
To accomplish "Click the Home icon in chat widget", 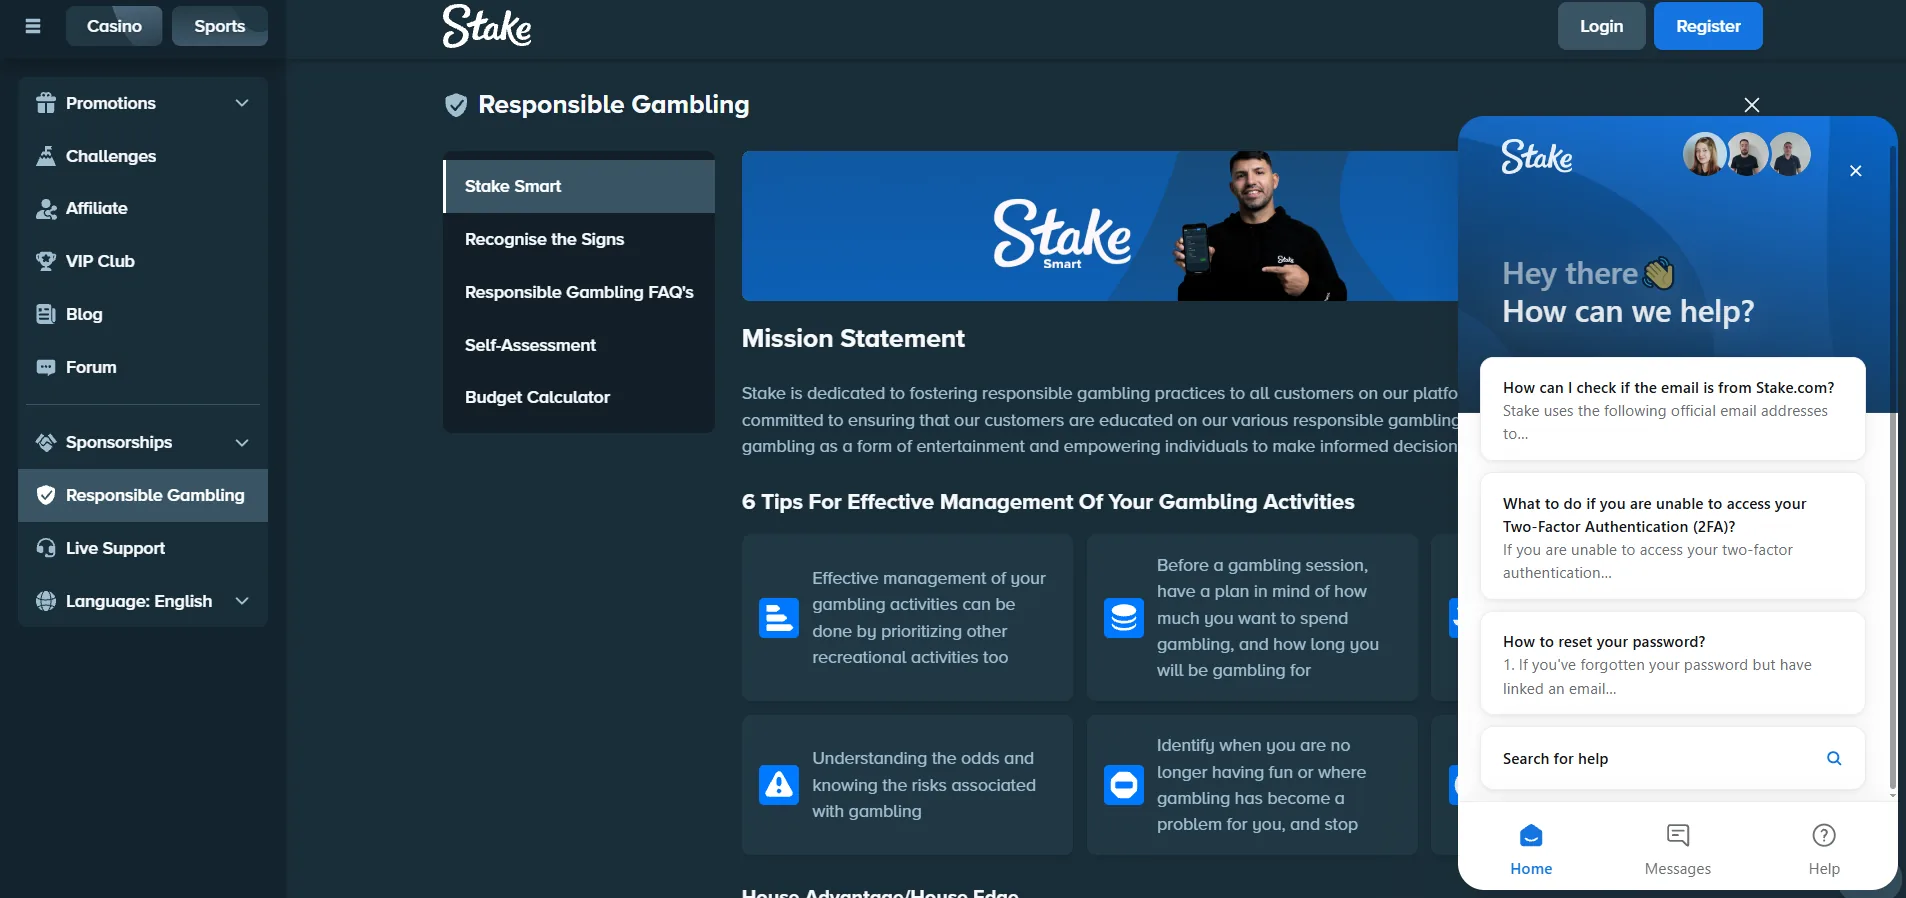I will click(x=1531, y=835).
